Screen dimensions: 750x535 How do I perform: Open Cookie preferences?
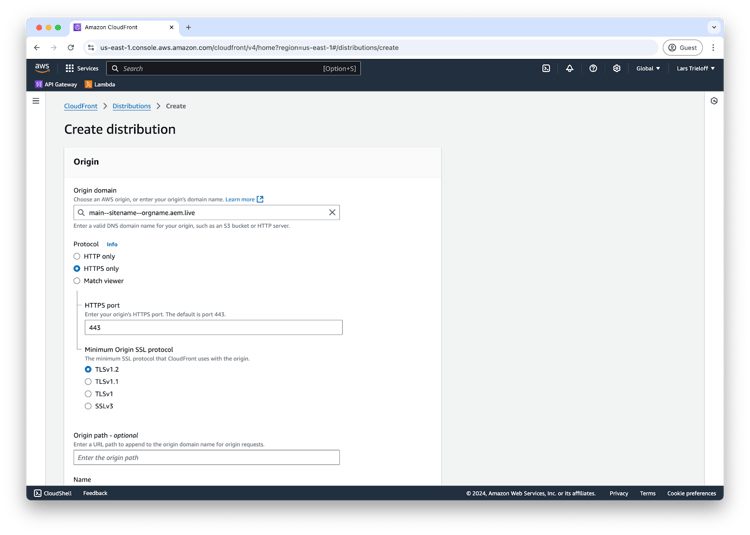(x=691, y=493)
